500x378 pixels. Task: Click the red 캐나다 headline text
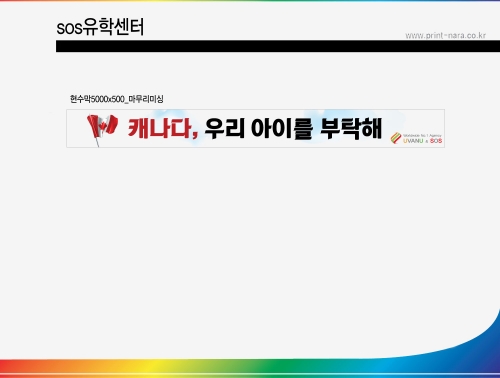[x=159, y=128]
